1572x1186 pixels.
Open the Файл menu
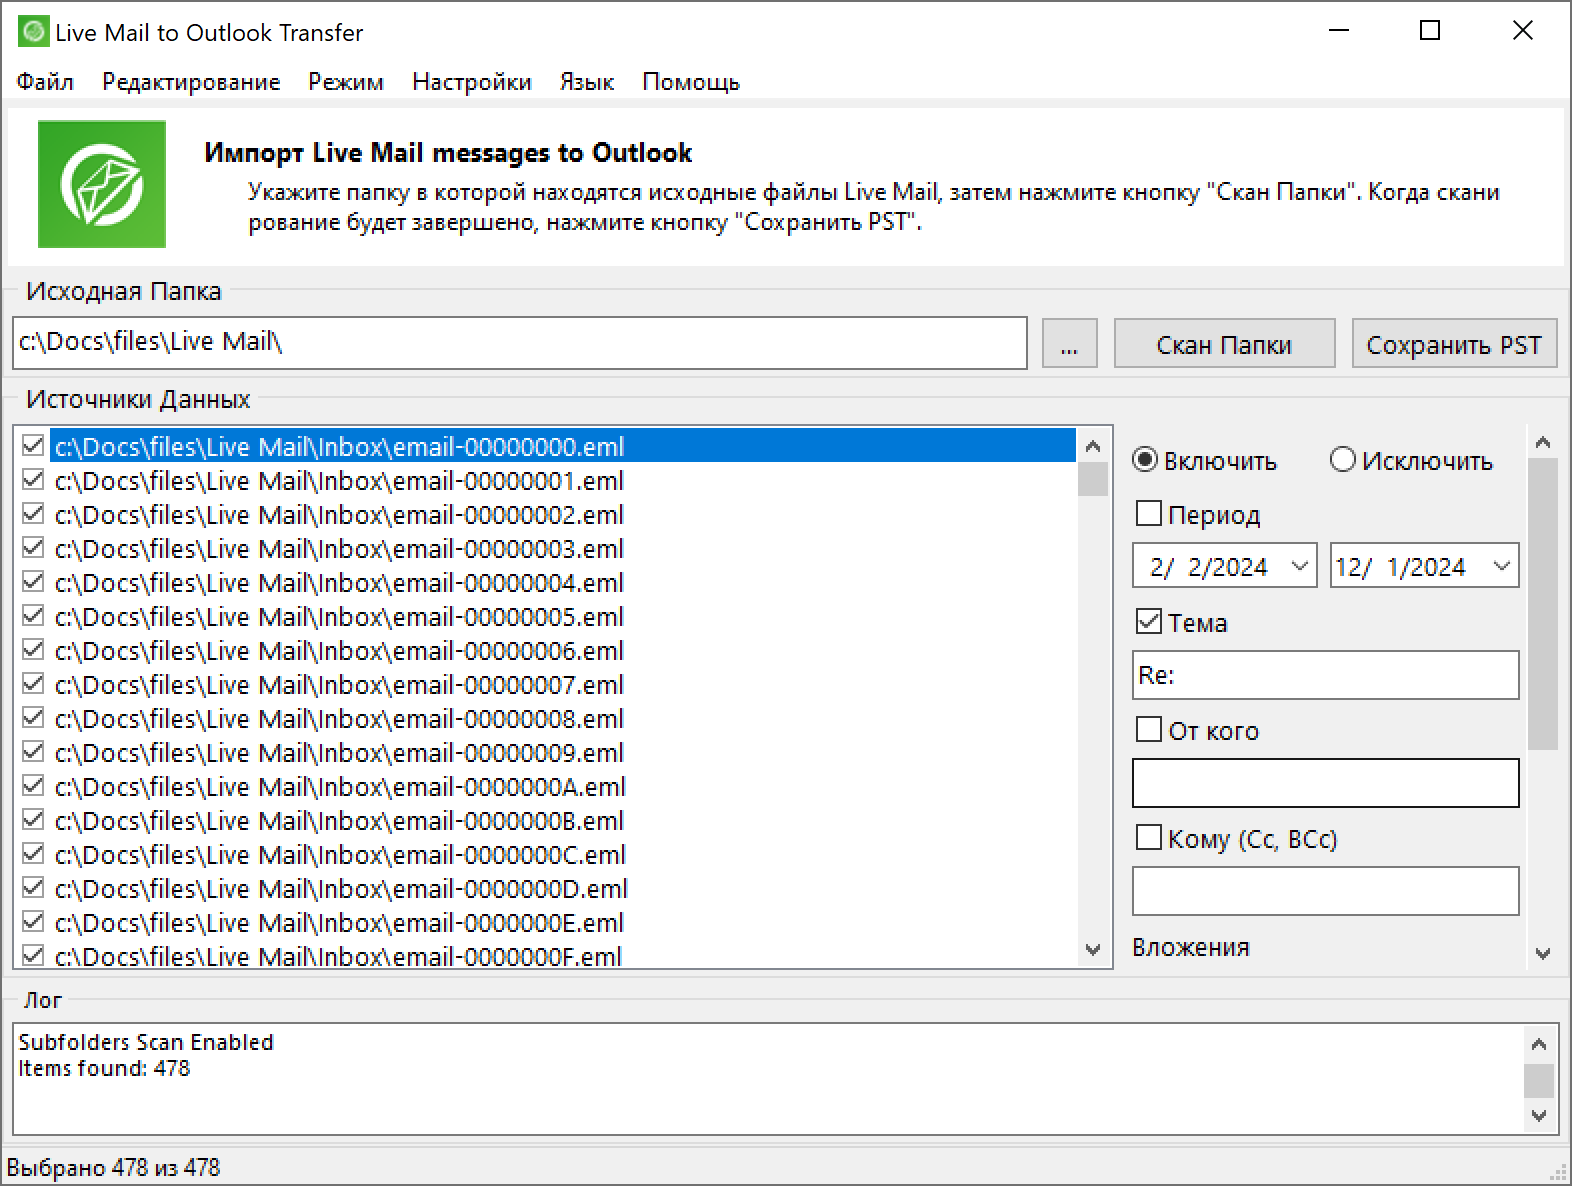pyautogui.click(x=45, y=82)
